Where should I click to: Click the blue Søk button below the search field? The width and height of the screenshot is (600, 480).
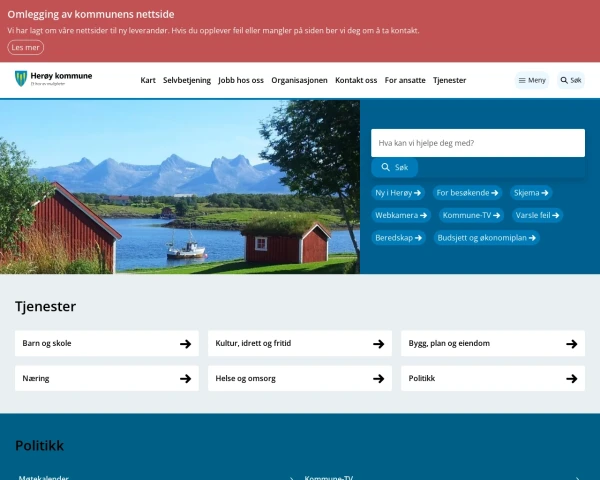(x=395, y=167)
